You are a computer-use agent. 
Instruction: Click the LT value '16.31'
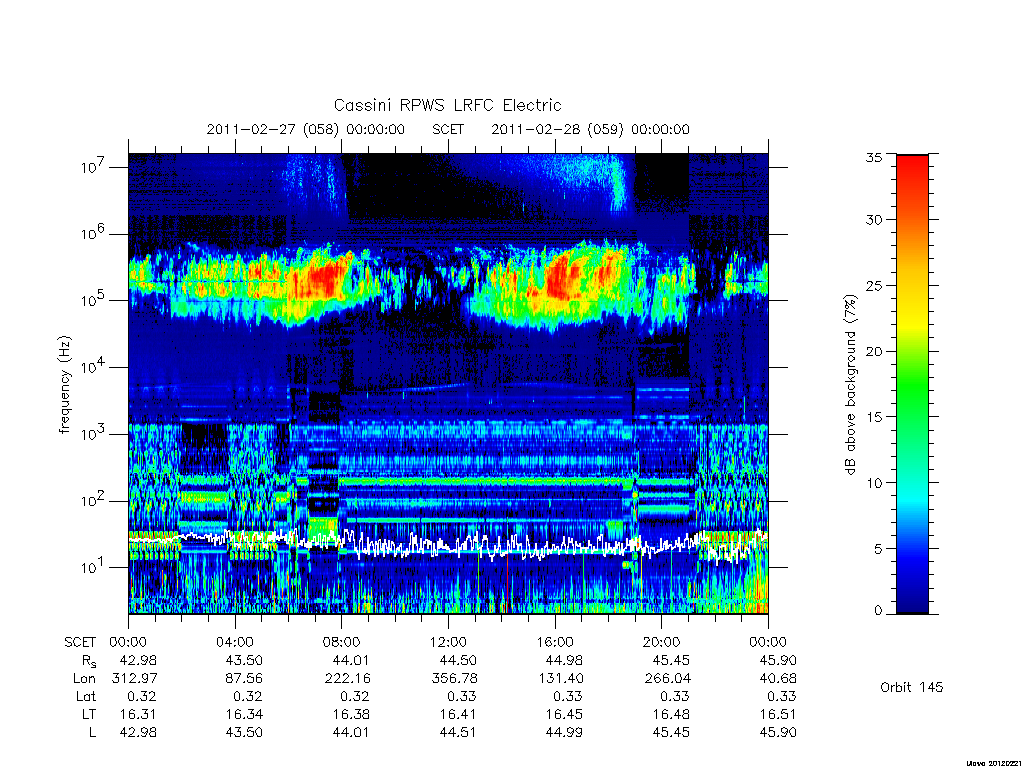click(138, 714)
